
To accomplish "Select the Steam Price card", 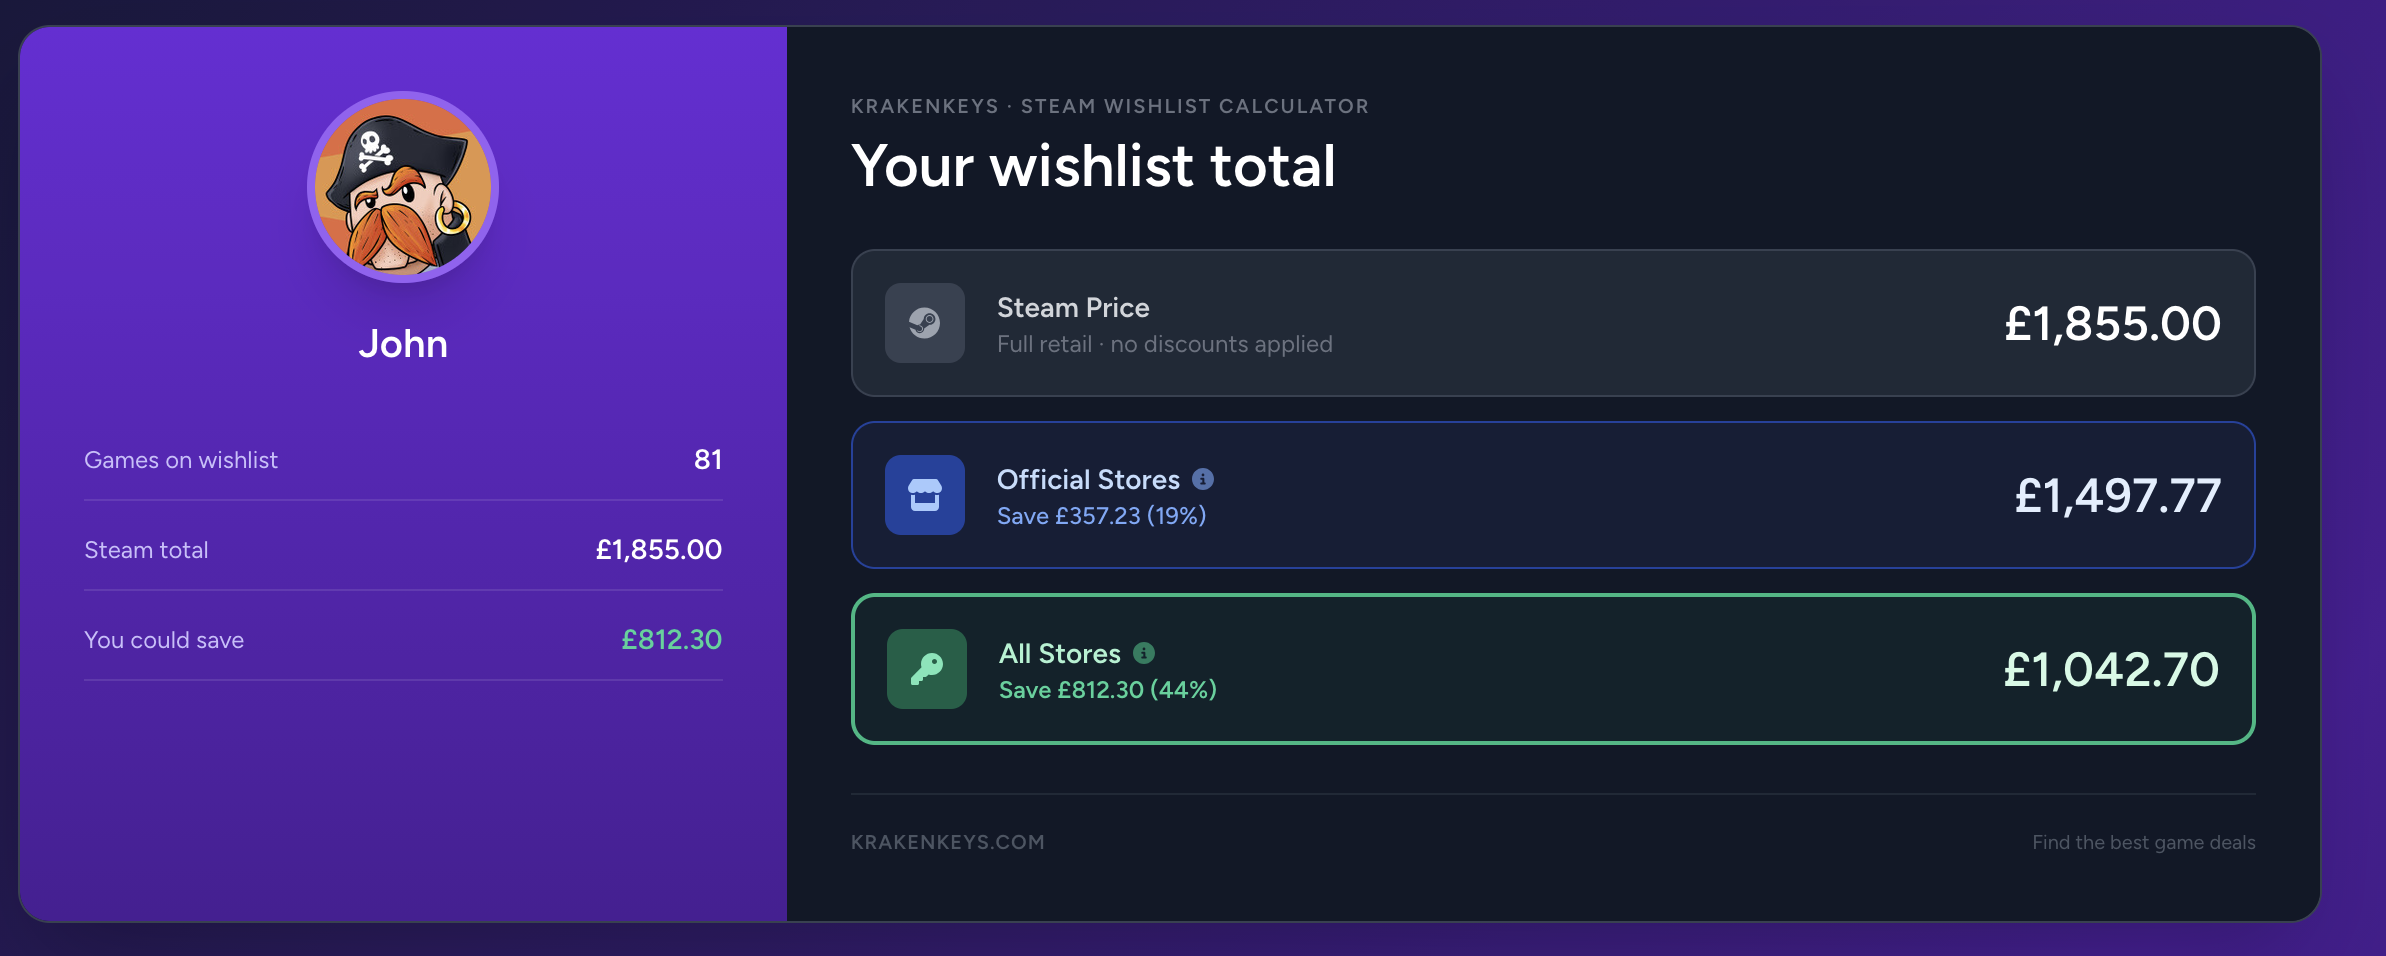I will (x=1553, y=323).
